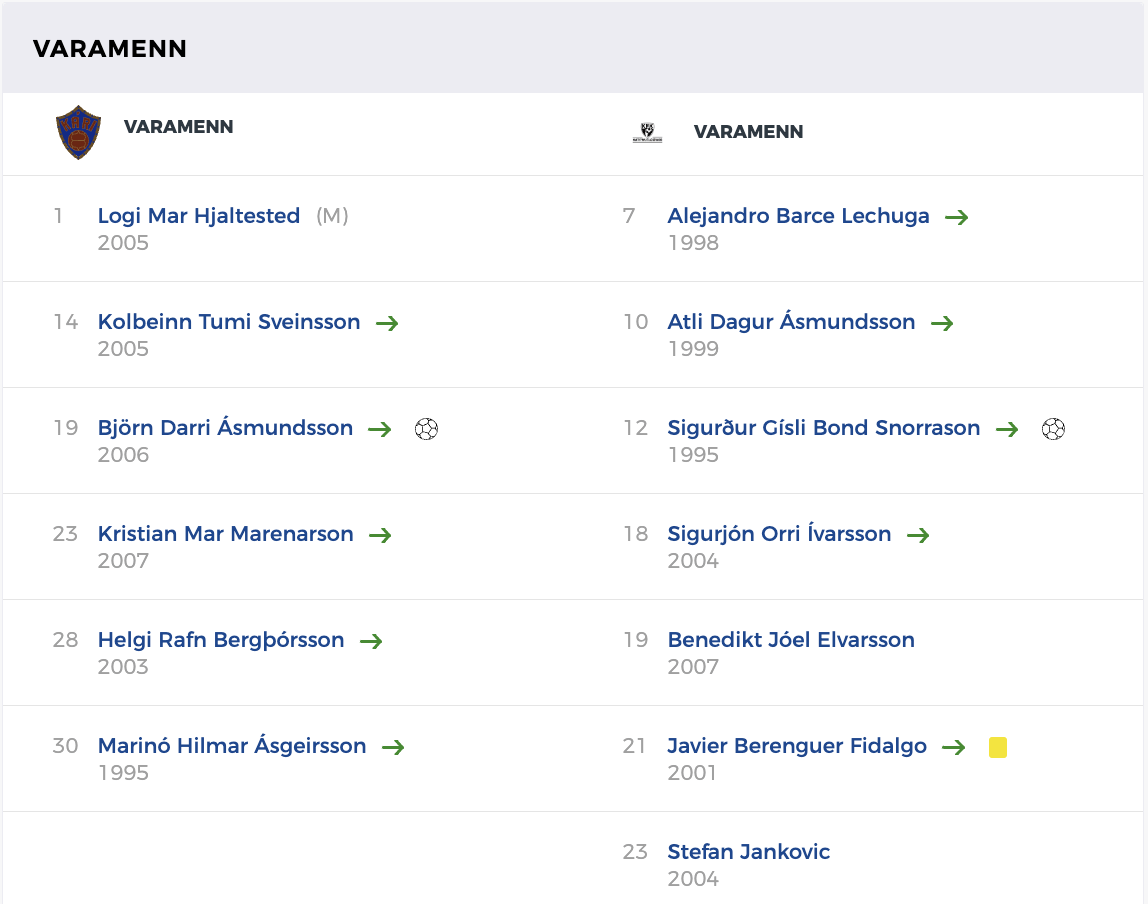The height and width of the screenshot is (904, 1148).
Task: Click substitution arrow next to Sigurjón Orri Ívarsson
Action: [918, 535]
